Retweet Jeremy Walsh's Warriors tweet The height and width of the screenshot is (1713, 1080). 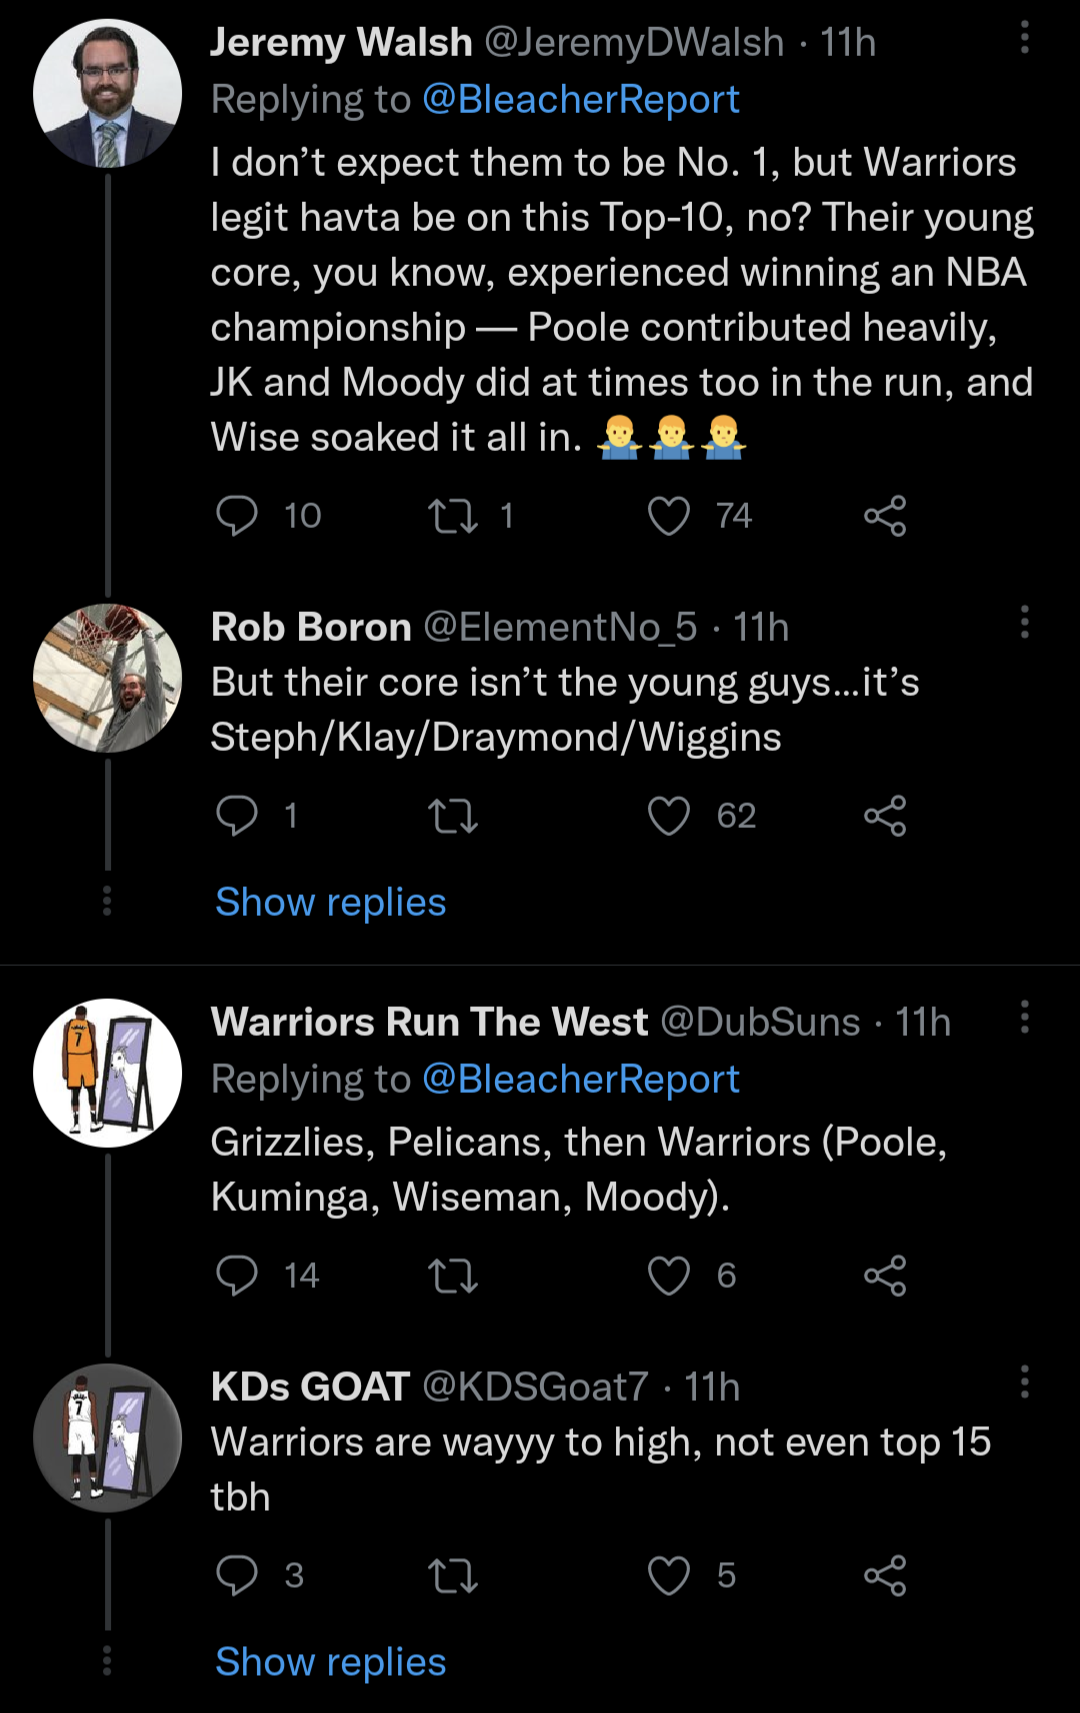[453, 516]
